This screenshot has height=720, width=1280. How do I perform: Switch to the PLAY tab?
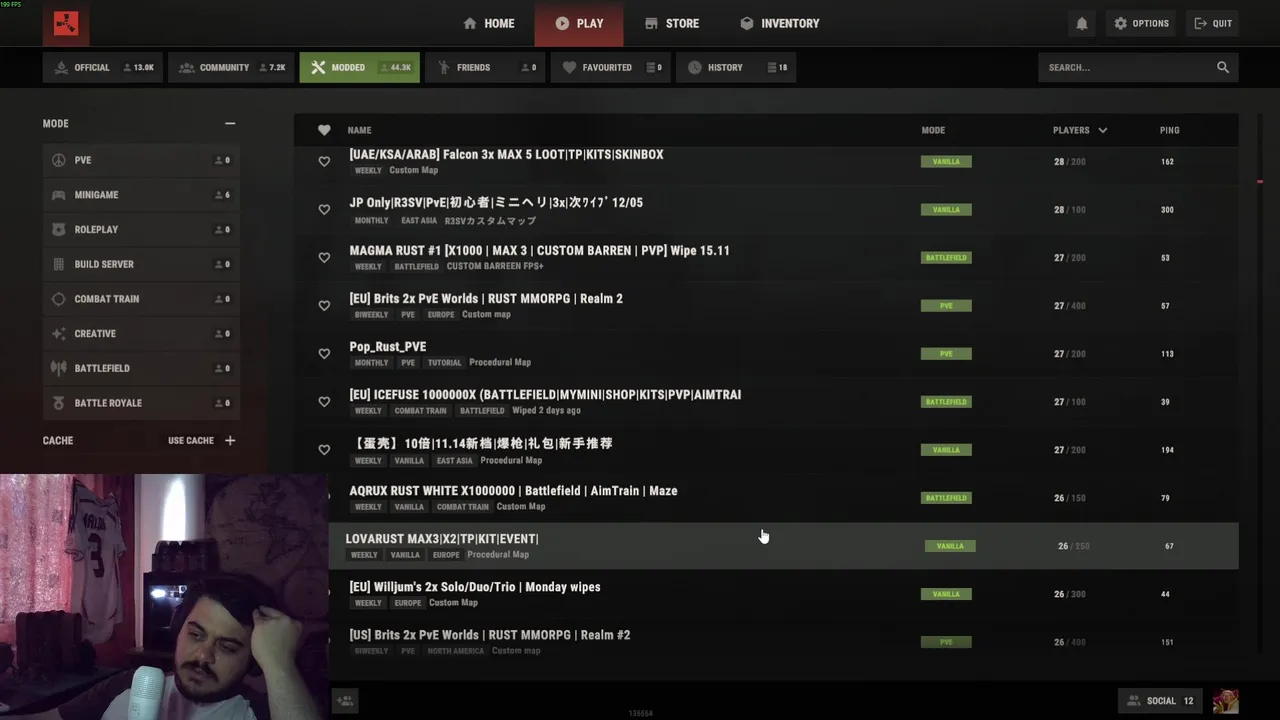[x=579, y=23]
